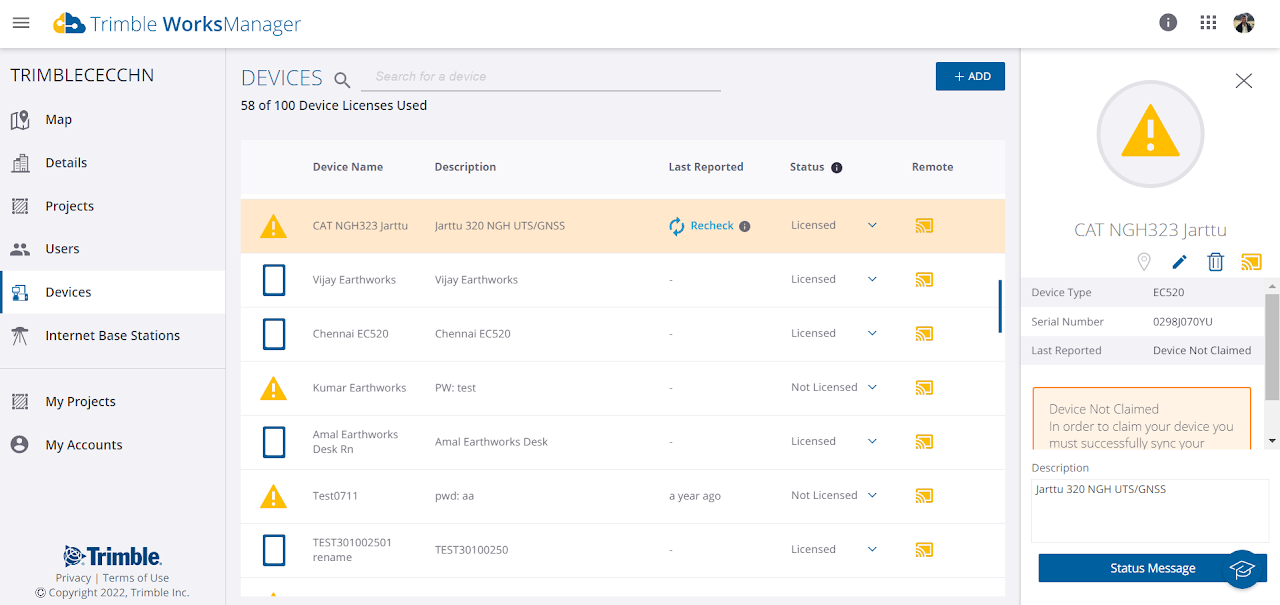The width and height of the screenshot is (1280, 605).
Task: Click the device list scrollbar thumb
Action: 1000,306
